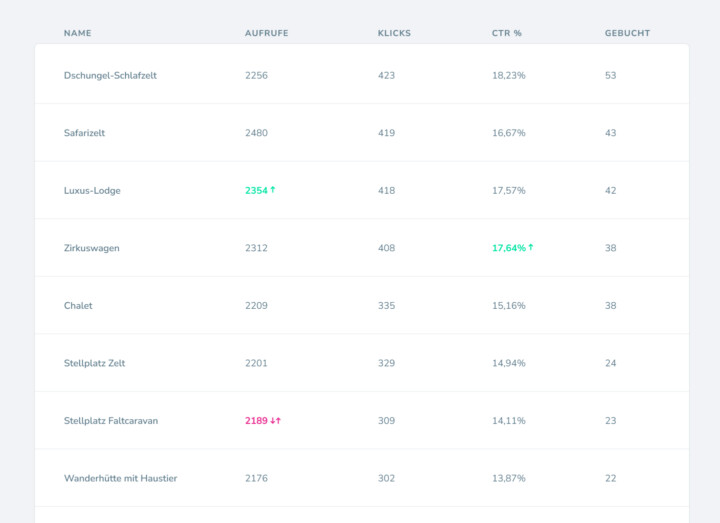This screenshot has width=720, height=523.
Task: Click the 18,23% CTR value
Action: (x=509, y=76)
